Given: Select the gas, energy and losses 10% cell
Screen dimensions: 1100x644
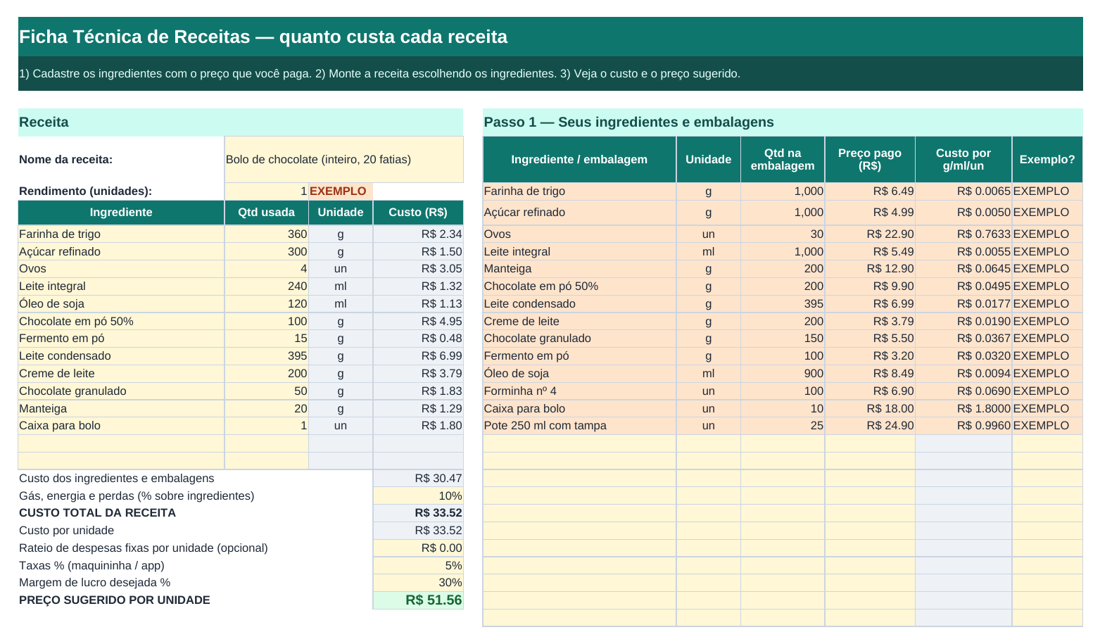Looking at the screenshot, I should point(418,495).
